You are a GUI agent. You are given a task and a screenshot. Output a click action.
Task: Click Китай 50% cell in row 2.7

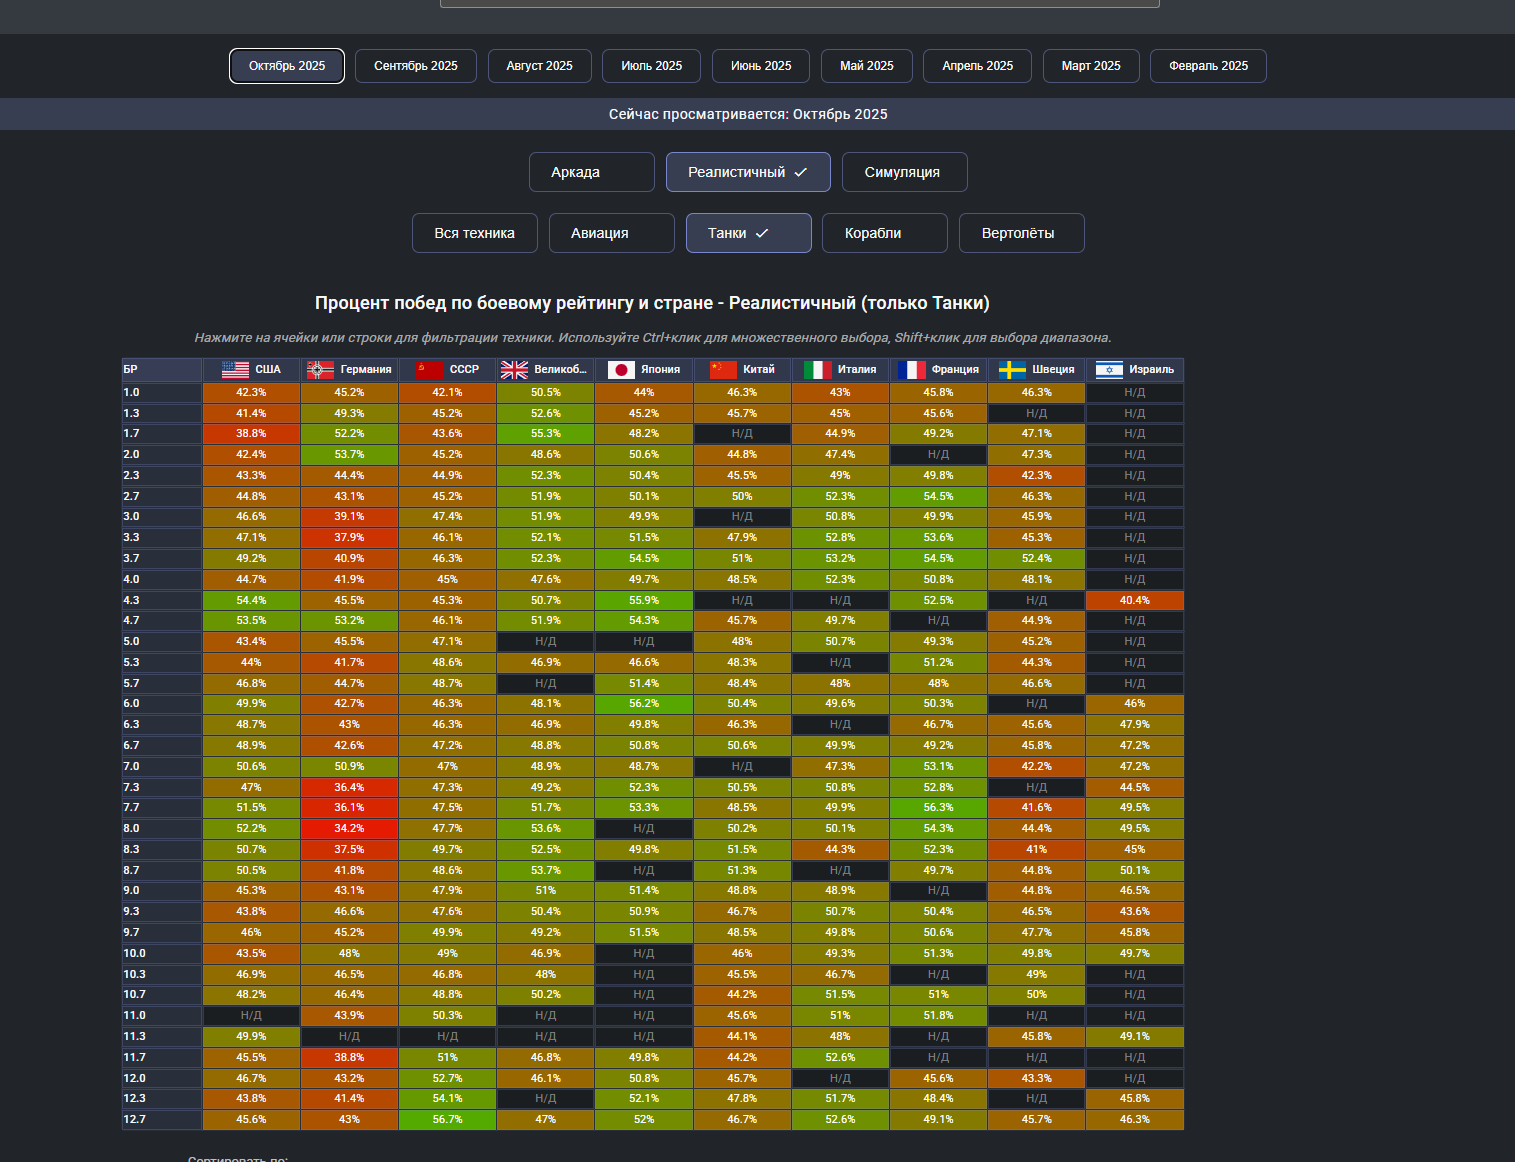742,497
